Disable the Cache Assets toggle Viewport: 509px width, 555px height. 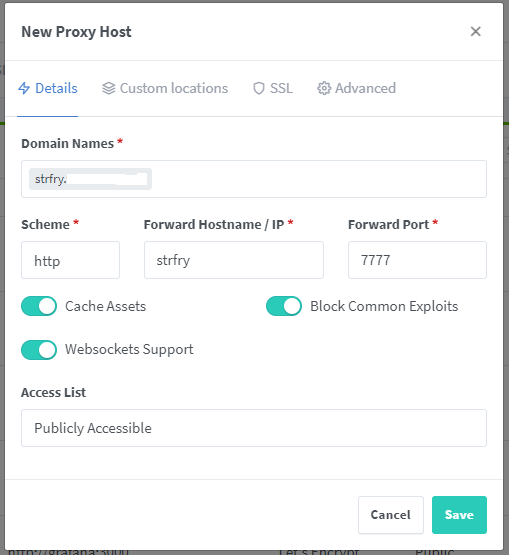pos(39,306)
